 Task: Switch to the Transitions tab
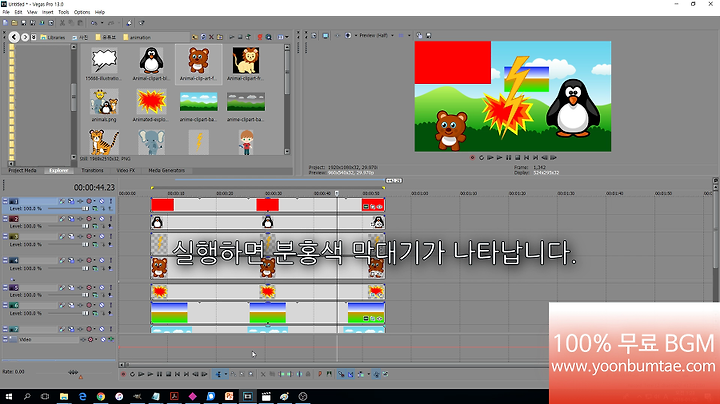(x=92, y=170)
